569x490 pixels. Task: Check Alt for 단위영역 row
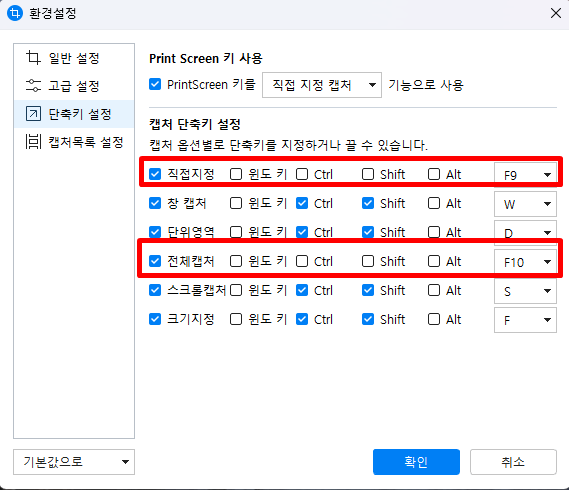pyautogui.click(x=434, y=232)
